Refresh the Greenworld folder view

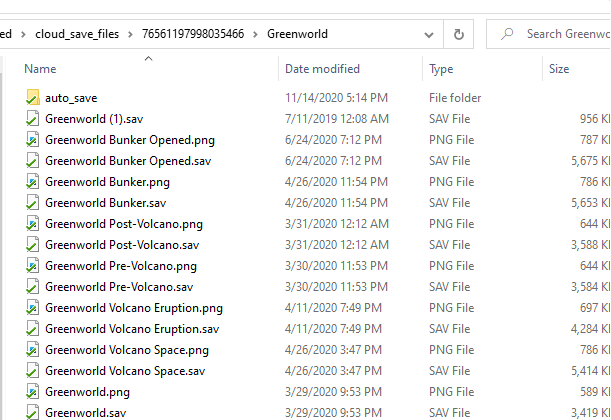coord(459,34)
